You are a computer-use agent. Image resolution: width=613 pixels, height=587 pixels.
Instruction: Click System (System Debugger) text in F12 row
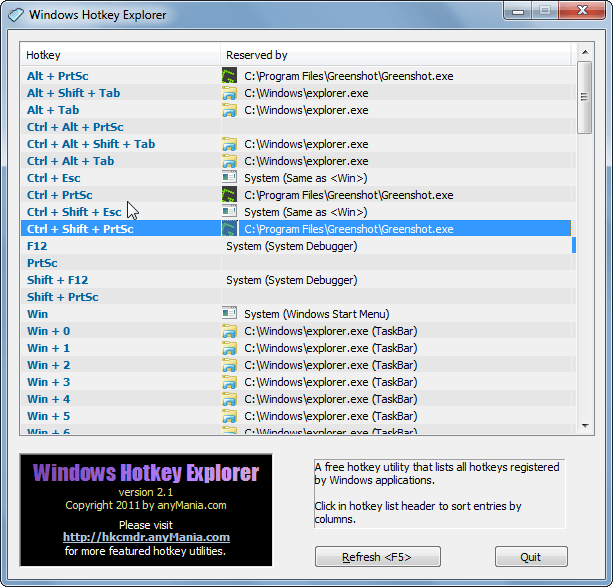[292, 246]
